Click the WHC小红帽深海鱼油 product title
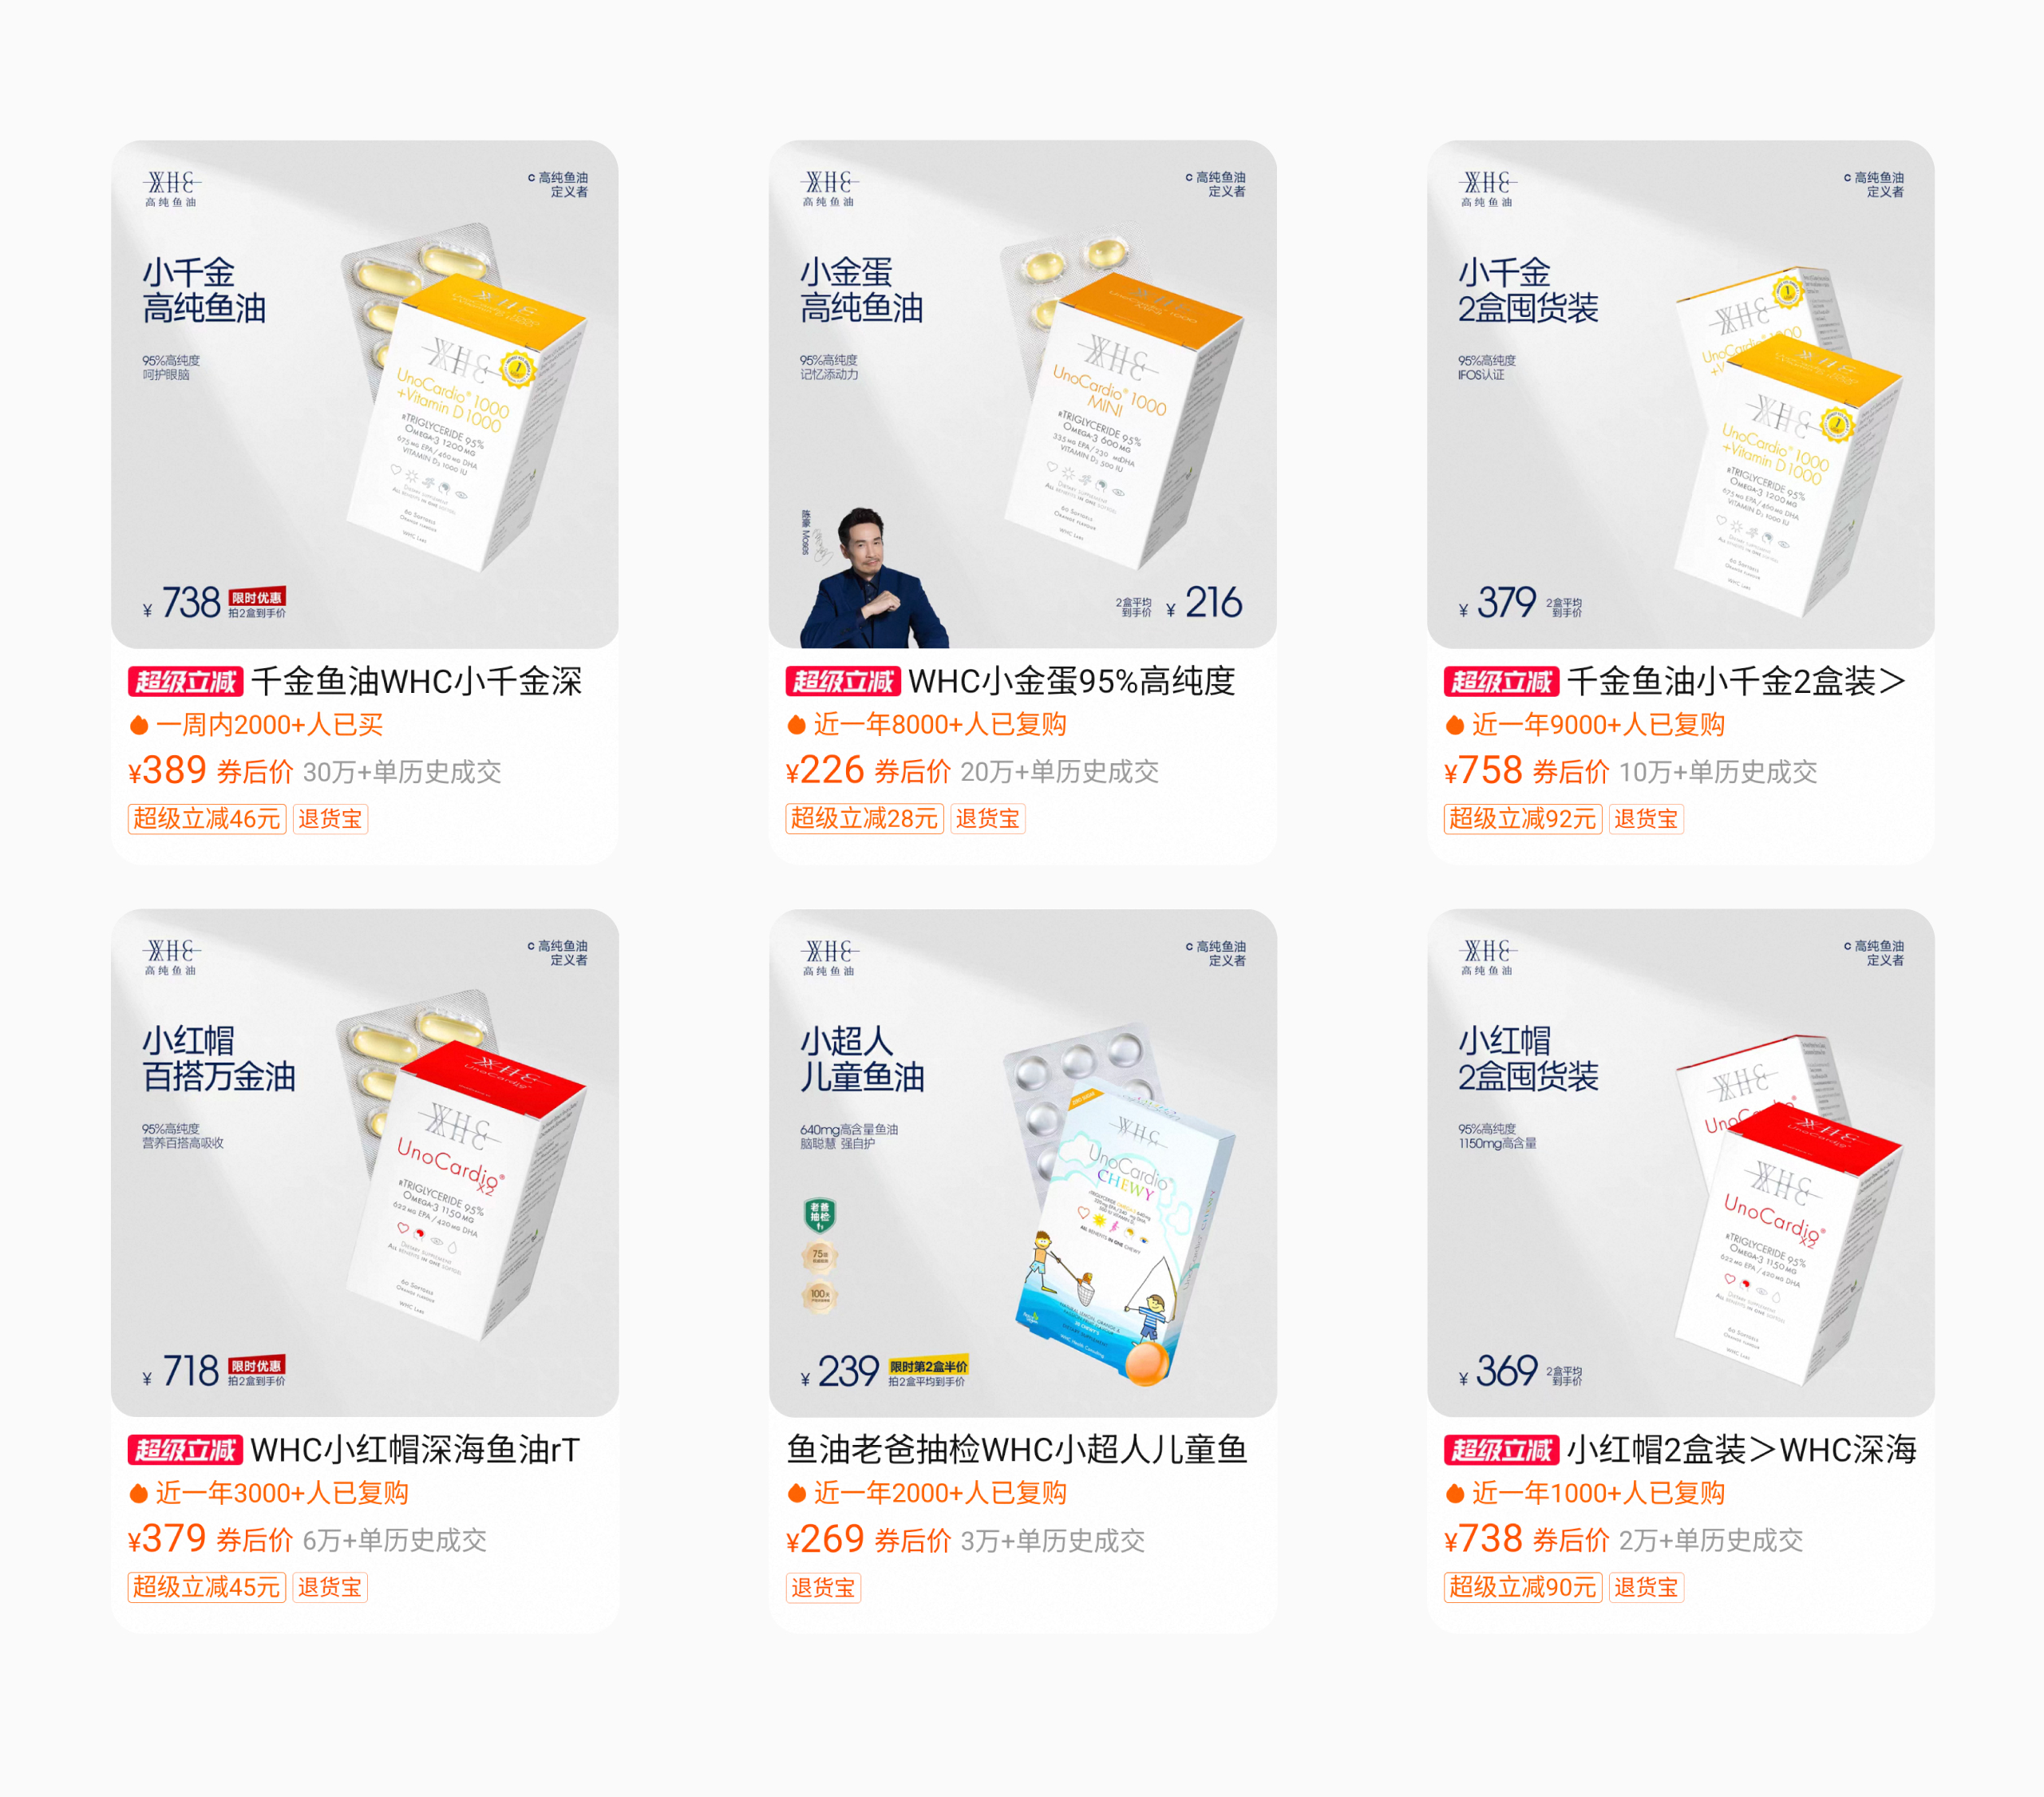This screenshot has height=1797, width=2044. point(415,1449)
